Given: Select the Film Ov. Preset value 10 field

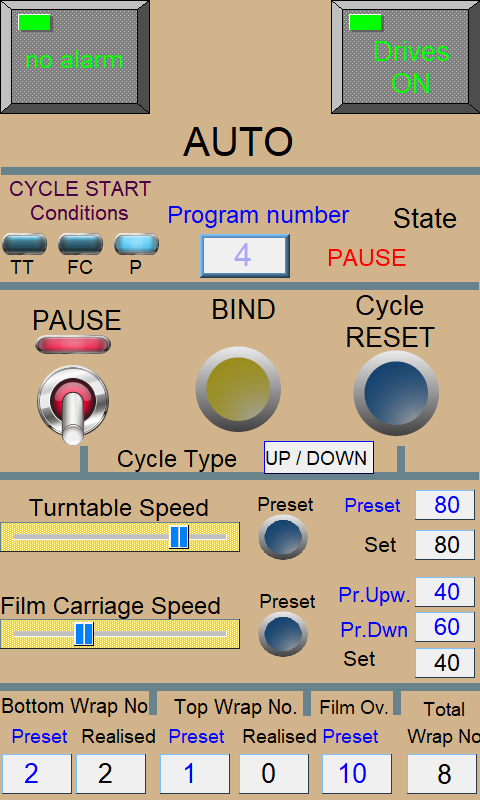Looking at the screenshot, I should coord(357,774).
